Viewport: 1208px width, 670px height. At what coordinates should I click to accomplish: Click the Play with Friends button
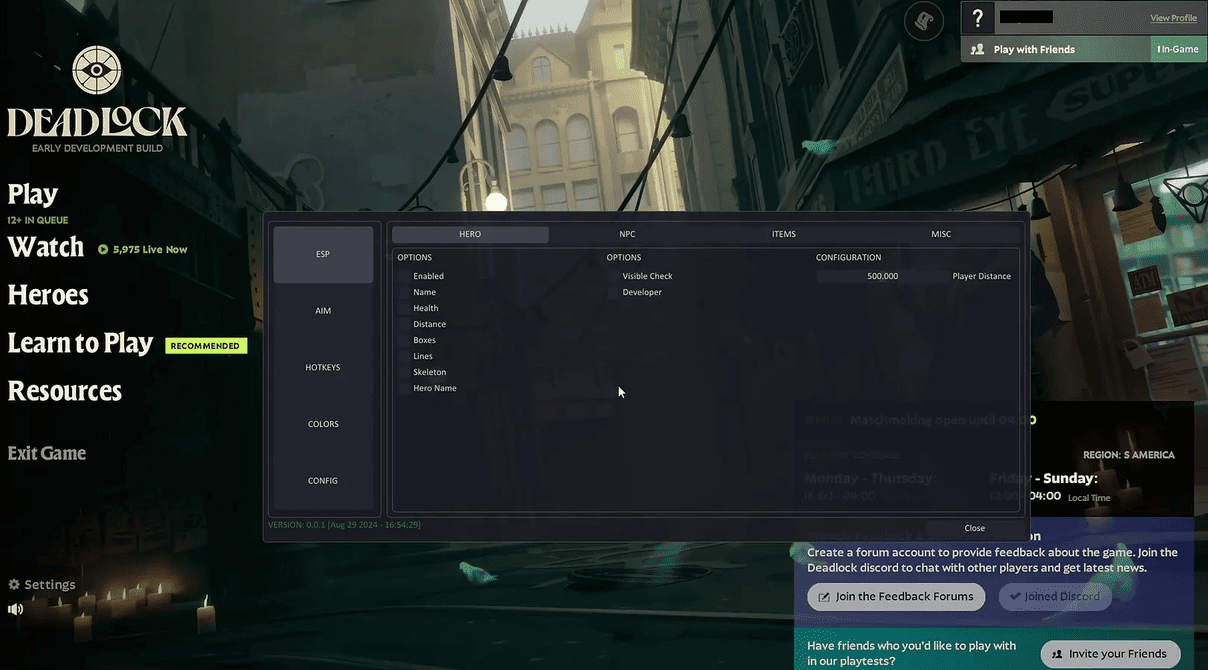tap(1056, 49)
